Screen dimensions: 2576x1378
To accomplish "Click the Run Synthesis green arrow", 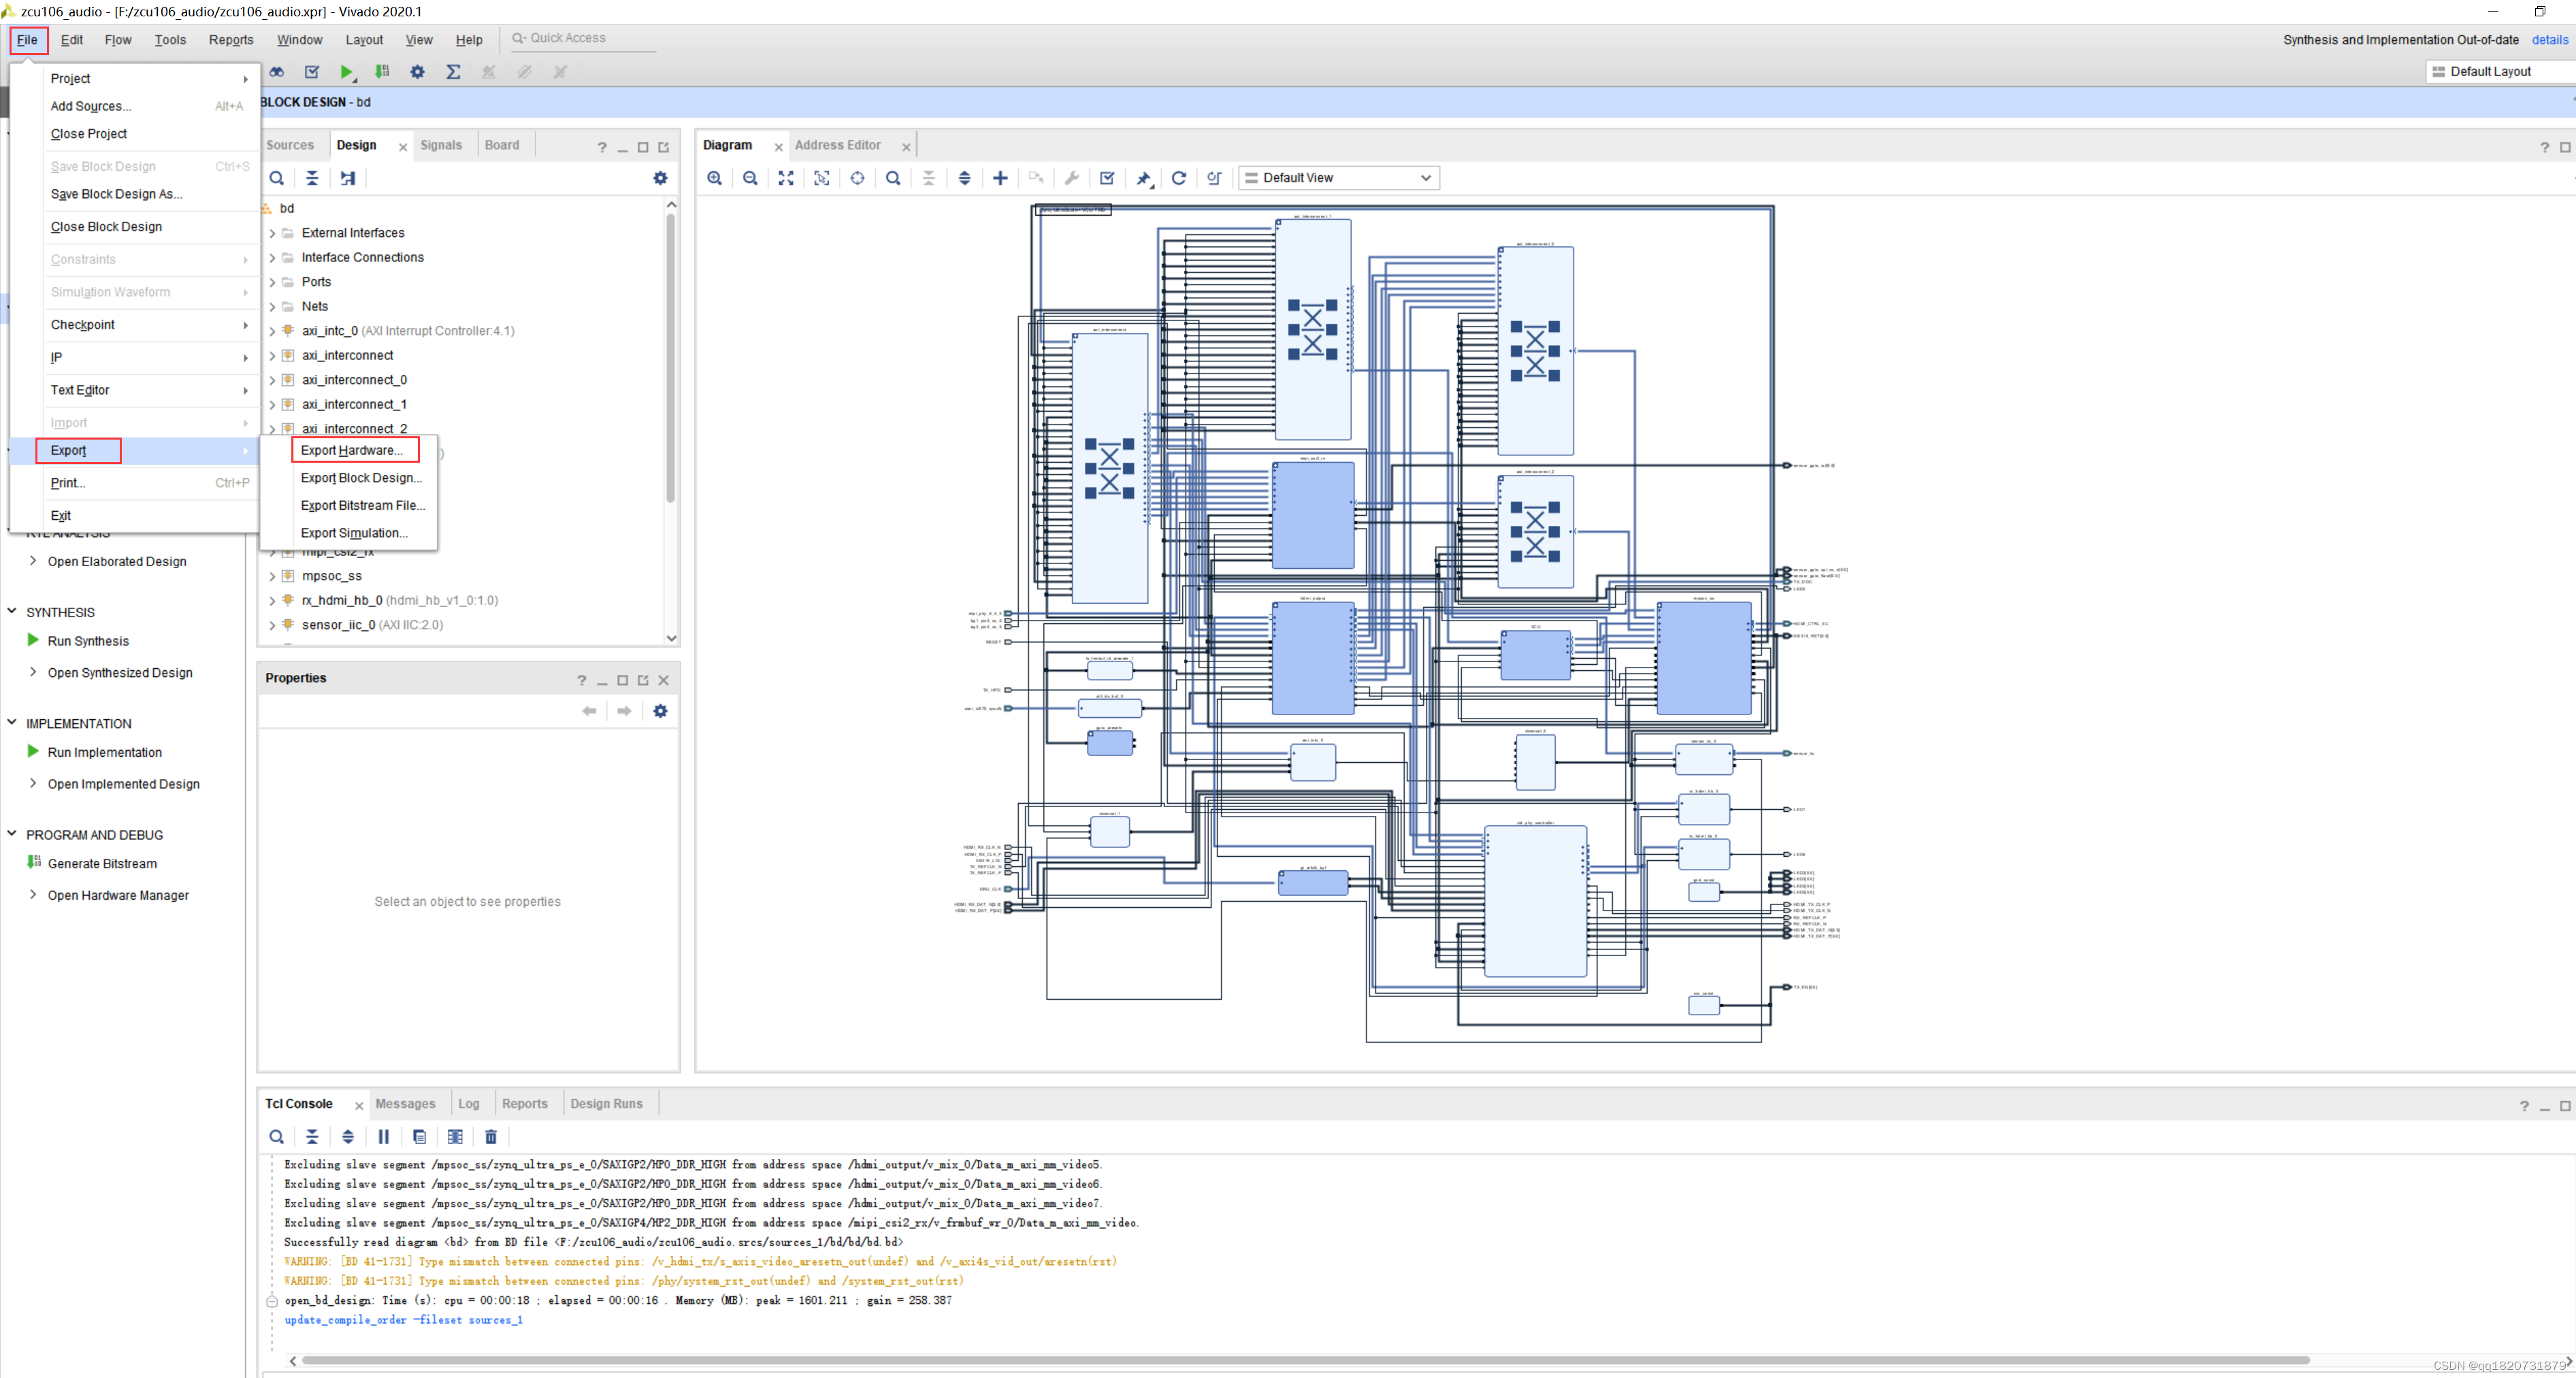I will pos(34,641).
